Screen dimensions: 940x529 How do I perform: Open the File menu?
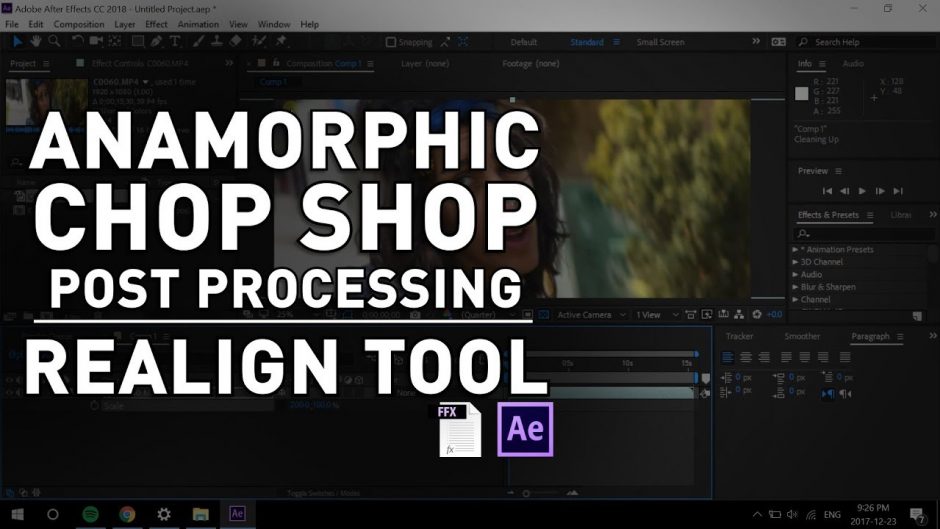(x=12, y=25)
